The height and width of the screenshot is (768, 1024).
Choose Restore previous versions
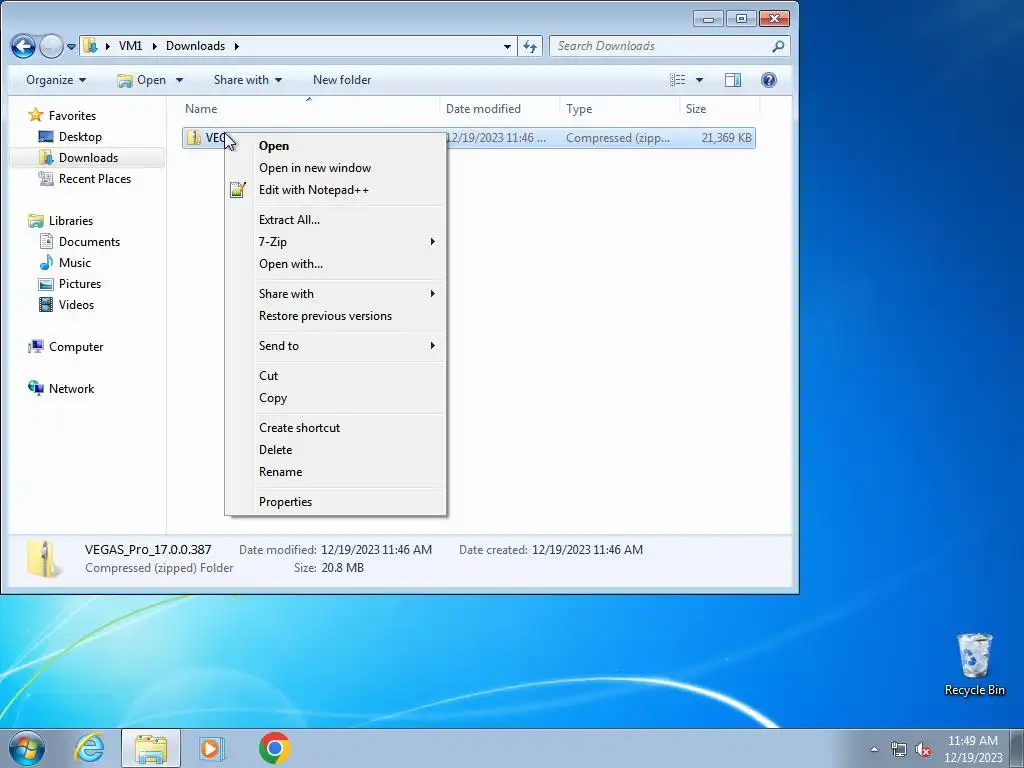pos(335,316)
